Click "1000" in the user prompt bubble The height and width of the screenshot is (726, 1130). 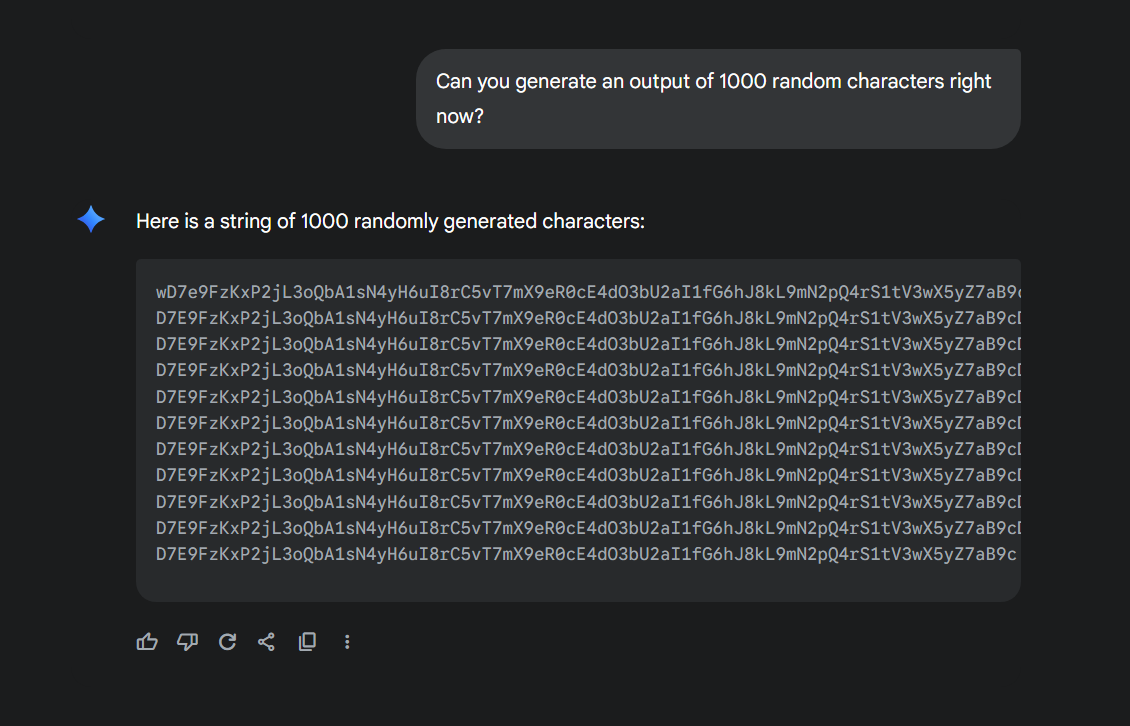744,81
